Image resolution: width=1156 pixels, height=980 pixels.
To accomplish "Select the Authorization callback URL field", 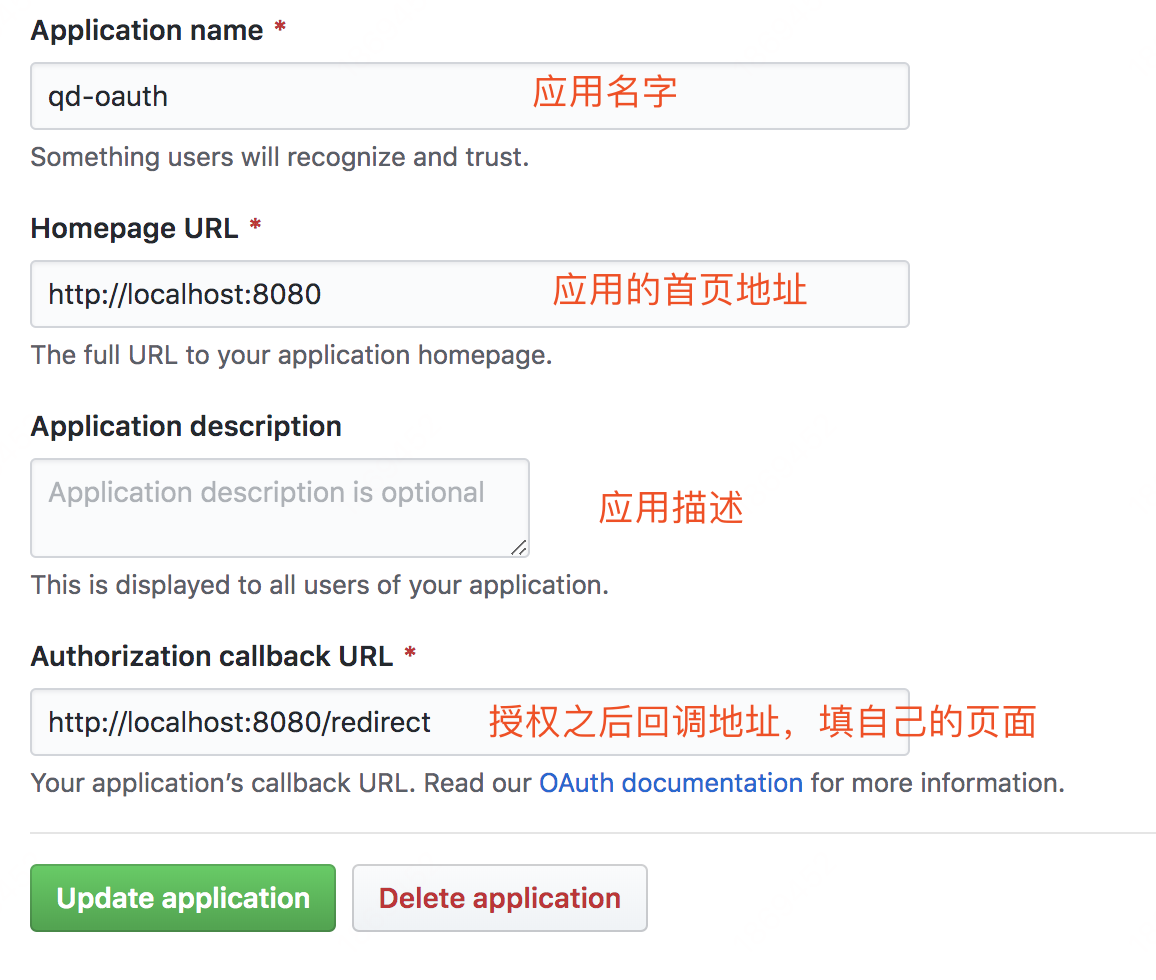I will (470, 722).
